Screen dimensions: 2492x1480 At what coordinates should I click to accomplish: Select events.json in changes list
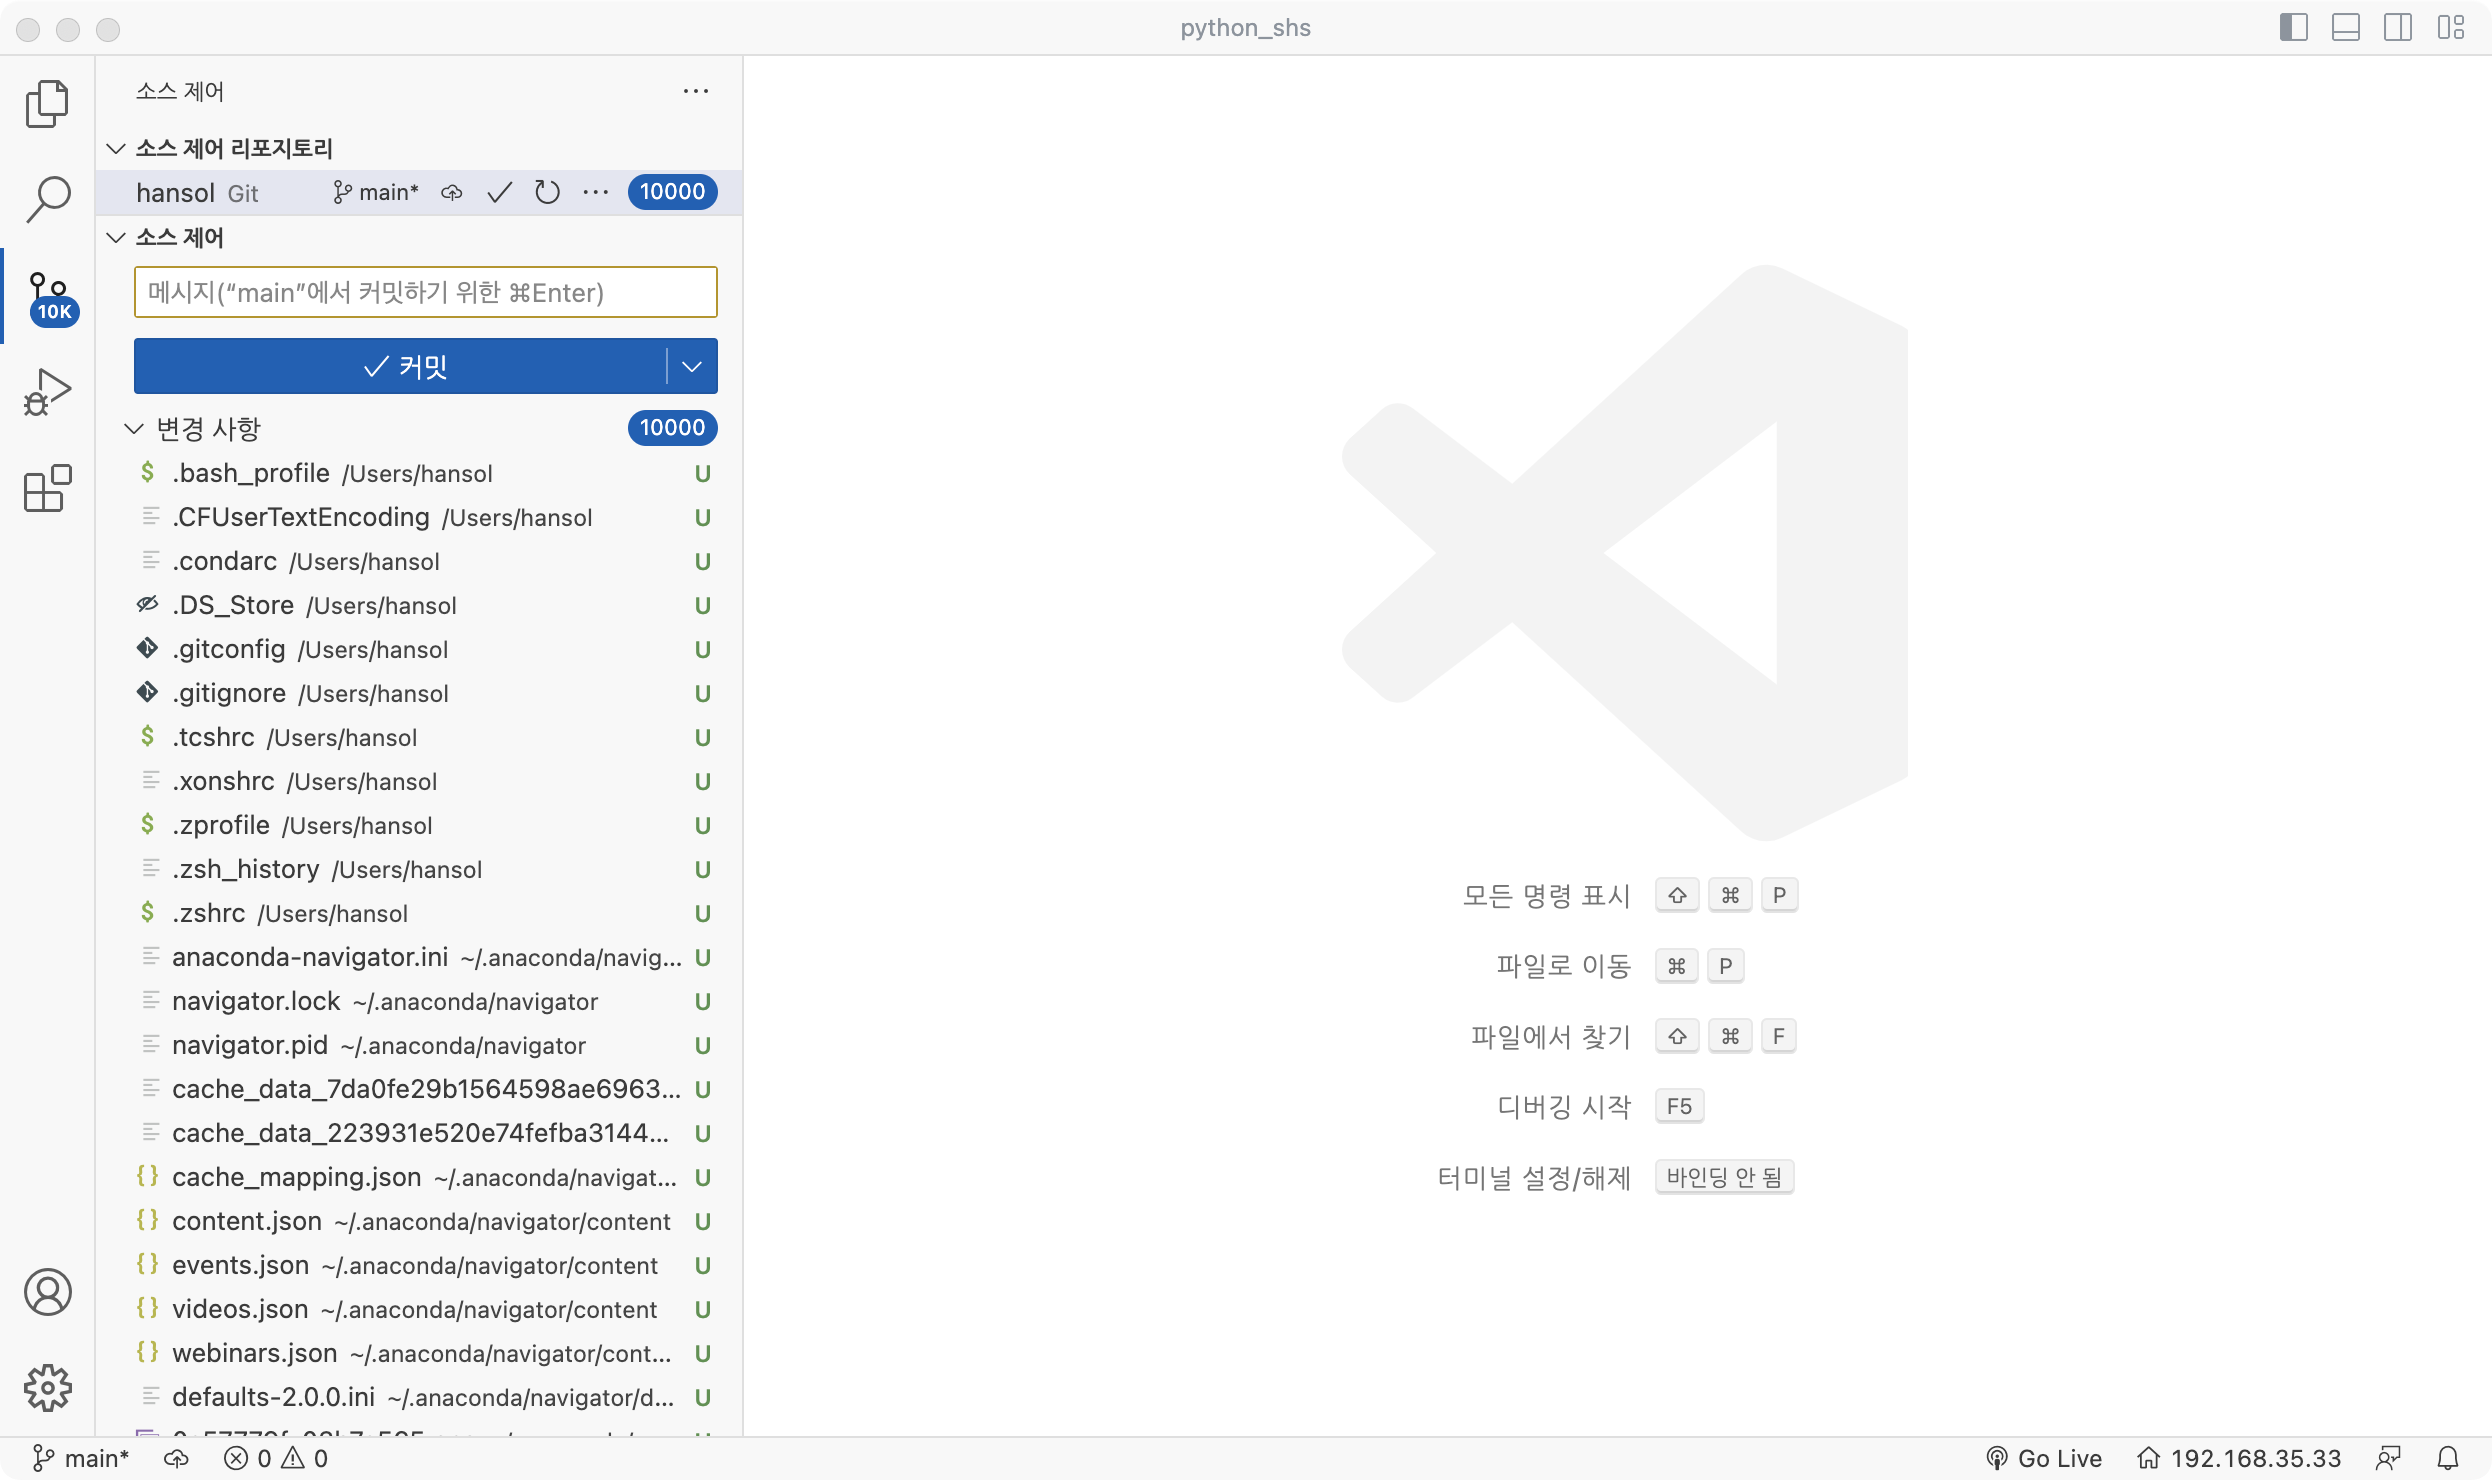pos(419,1265)
